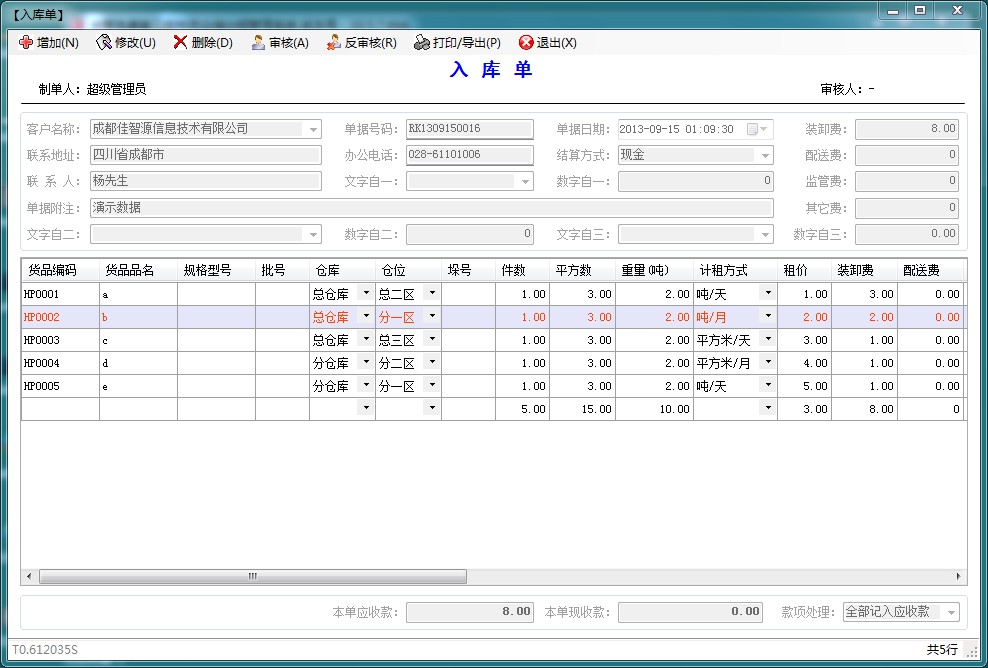The width and height of the screenshot is (988, 668).
Task: Open the 客户名称 dropdown
Action: tap(313, 130)
